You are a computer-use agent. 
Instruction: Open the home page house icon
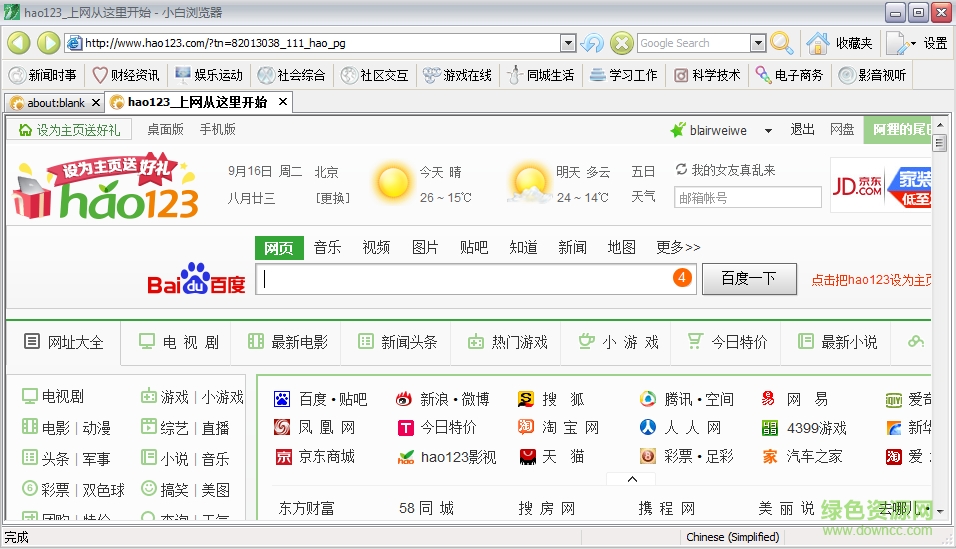pyautogui.click(x=817, y=43)
